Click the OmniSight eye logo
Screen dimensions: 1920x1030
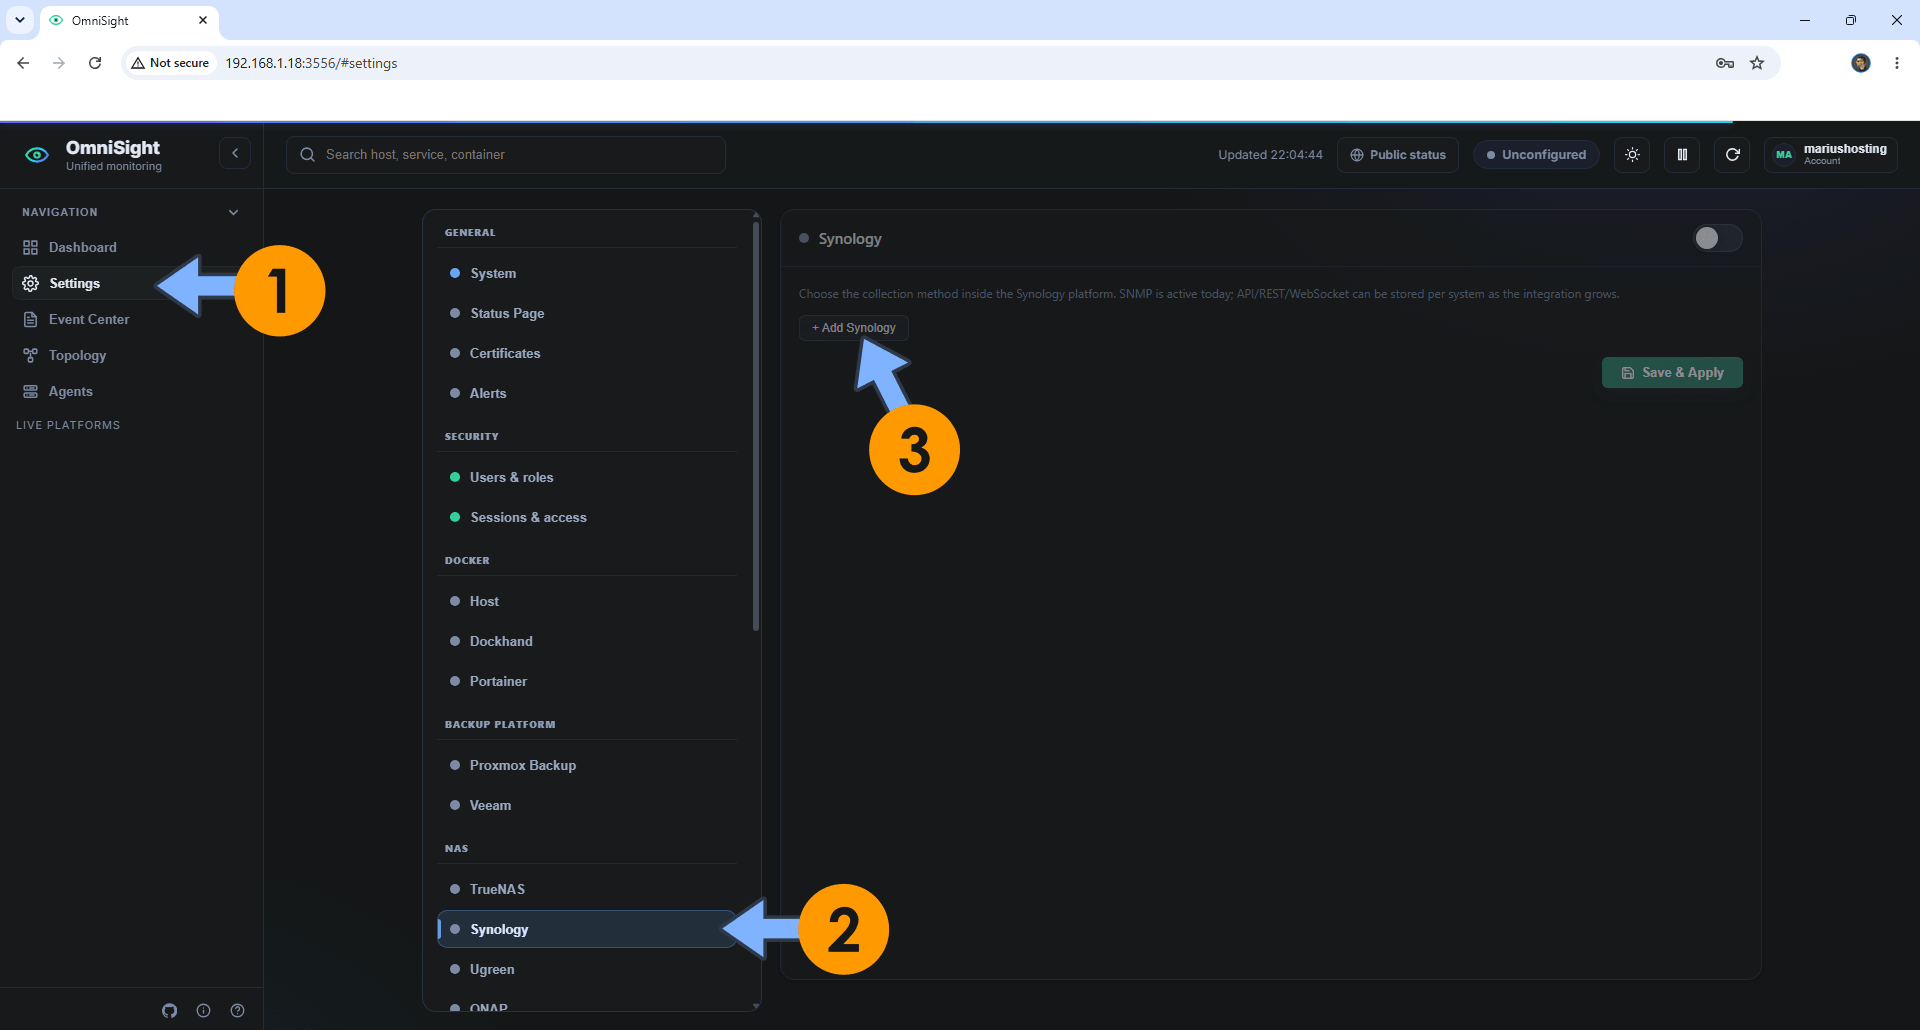[x=37, y=155]
